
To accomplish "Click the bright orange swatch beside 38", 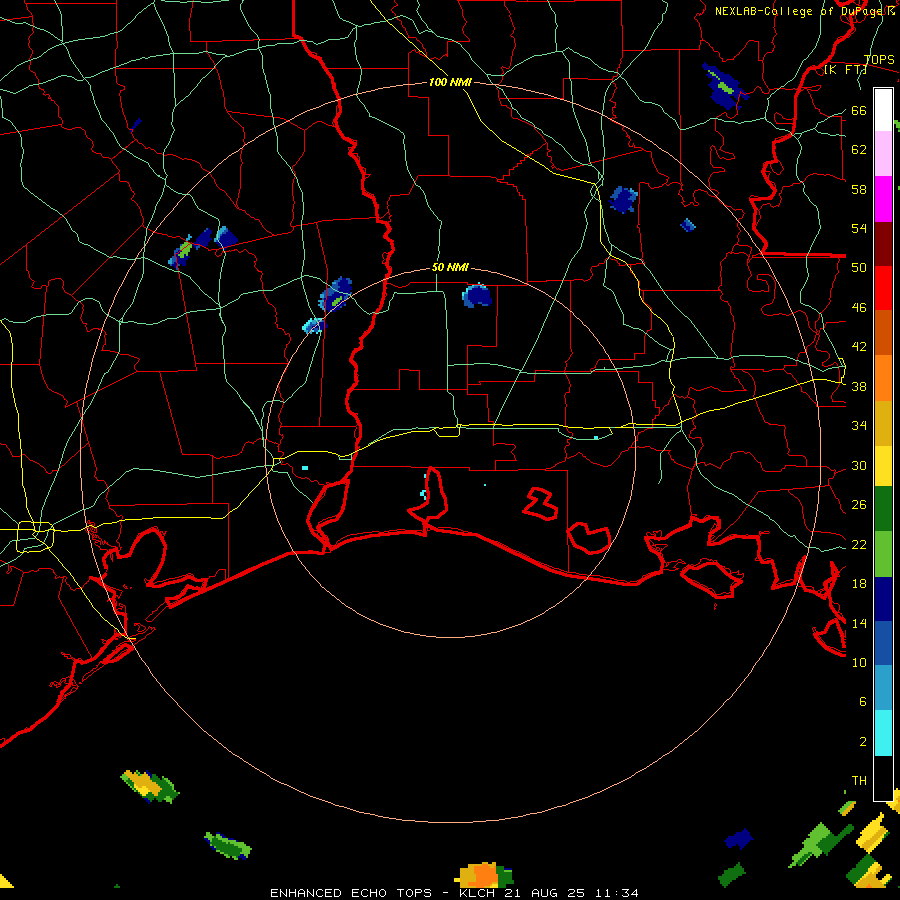I will pos(883,378).
